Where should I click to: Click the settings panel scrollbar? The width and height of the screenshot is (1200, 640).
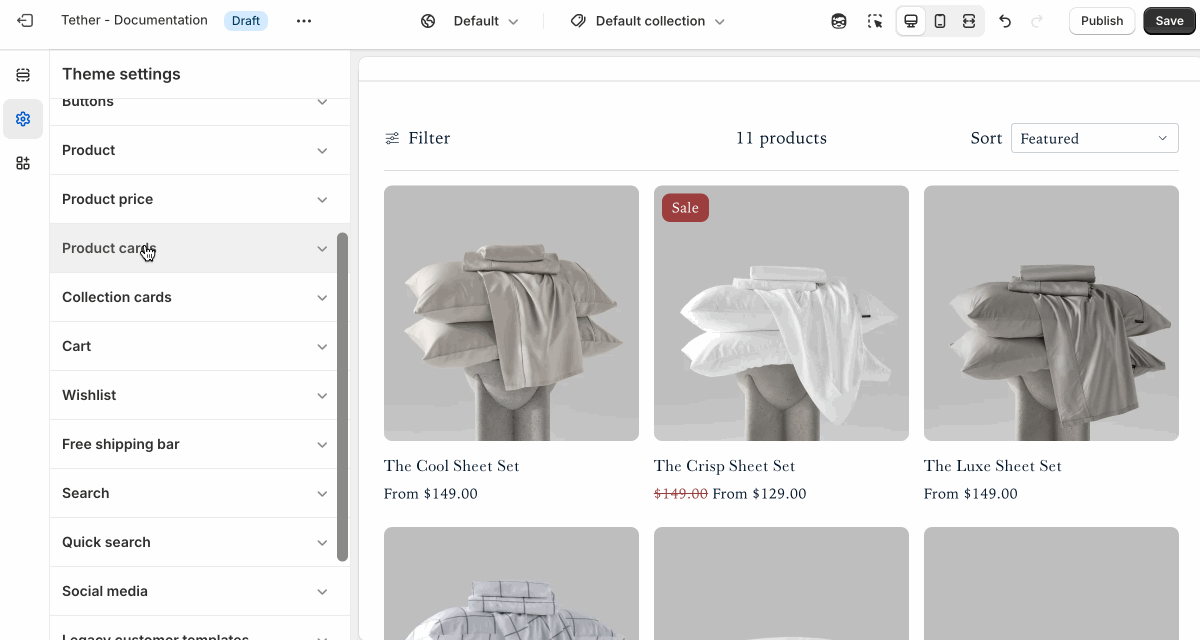coord(343,397)
